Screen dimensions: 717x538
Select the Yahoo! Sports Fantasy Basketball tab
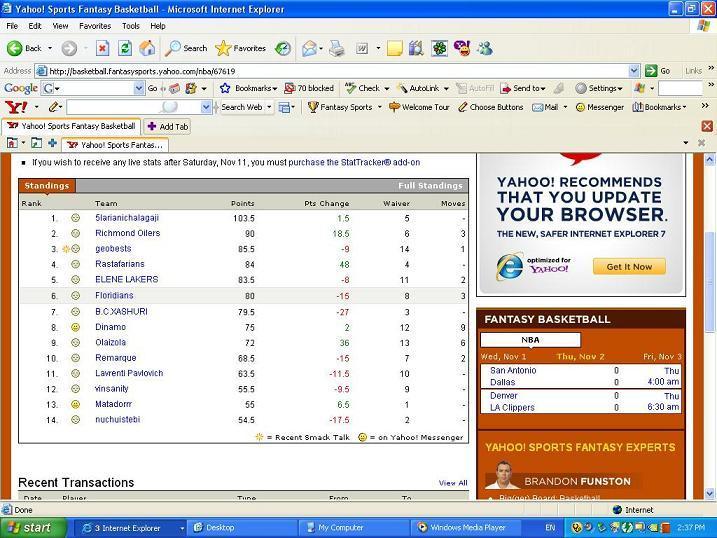pos(71,126)
